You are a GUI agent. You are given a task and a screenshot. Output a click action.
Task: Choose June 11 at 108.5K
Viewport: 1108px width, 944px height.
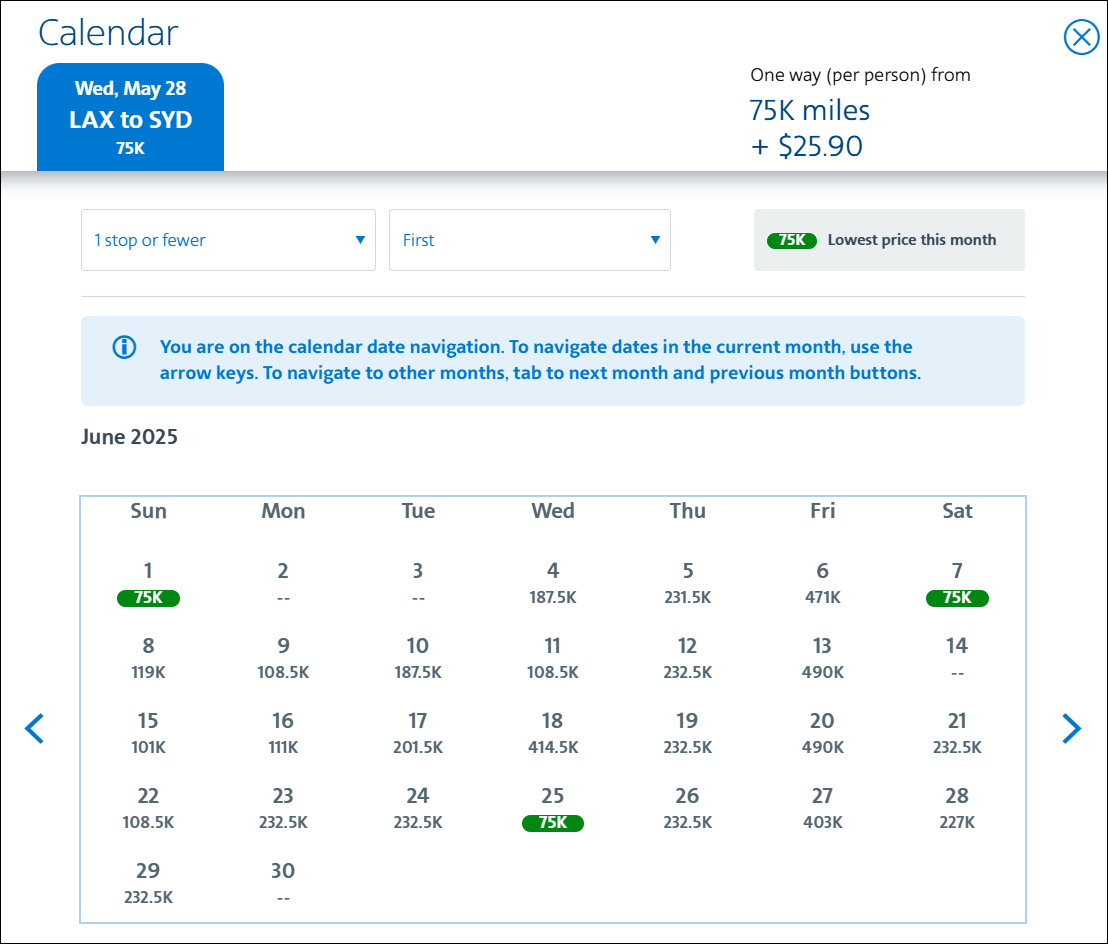[553, 659]
